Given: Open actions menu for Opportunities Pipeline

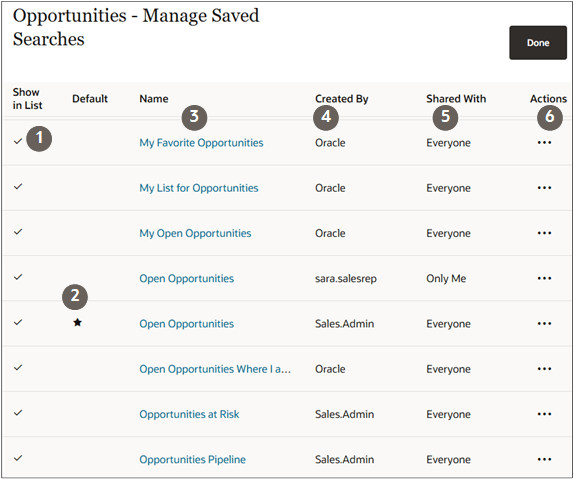Looking at the screenshot, I should click(544, 460).
